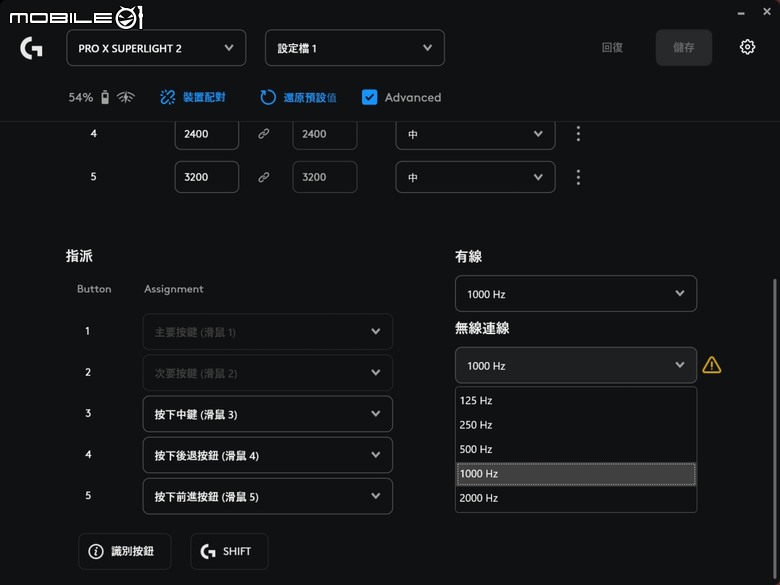
Task: Open the three-dot menu for DPI row 4
Action: [578, 133]
